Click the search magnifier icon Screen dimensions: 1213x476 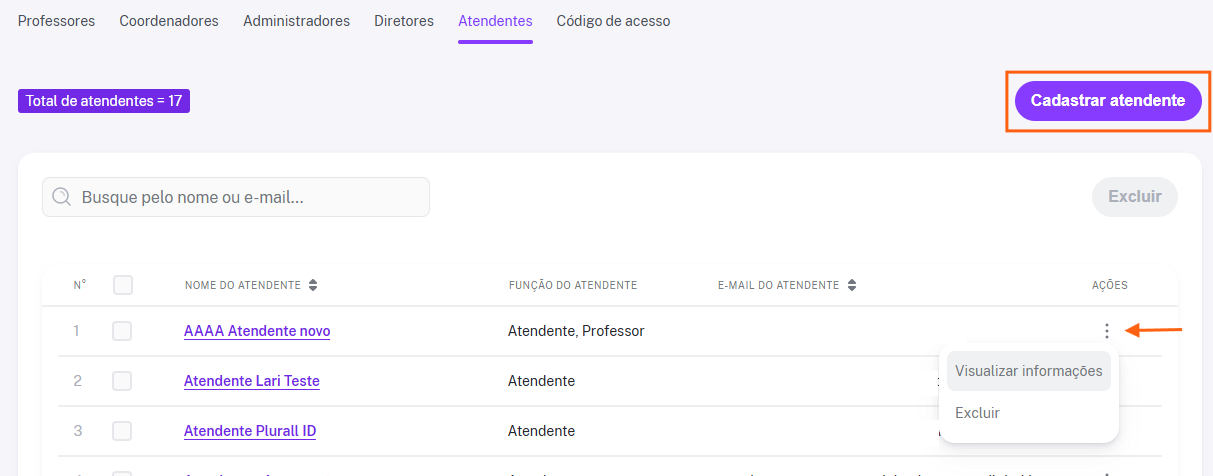(62, 197)
